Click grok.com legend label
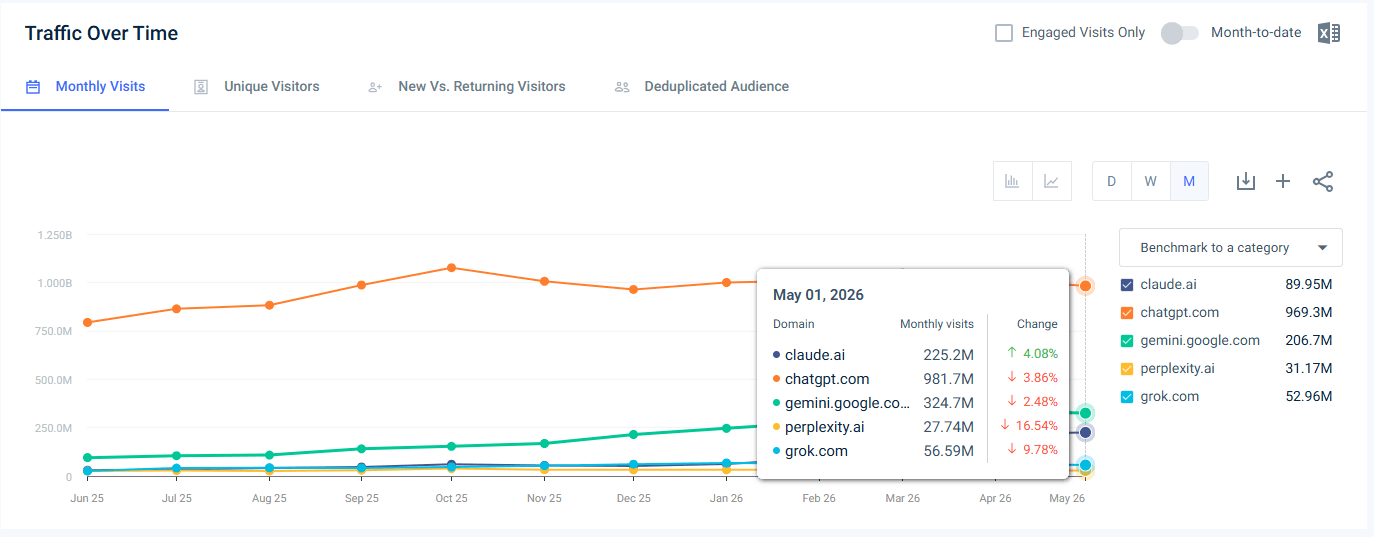The height and width of the screenshot is (537, 1374). [x=1170, y=397]
